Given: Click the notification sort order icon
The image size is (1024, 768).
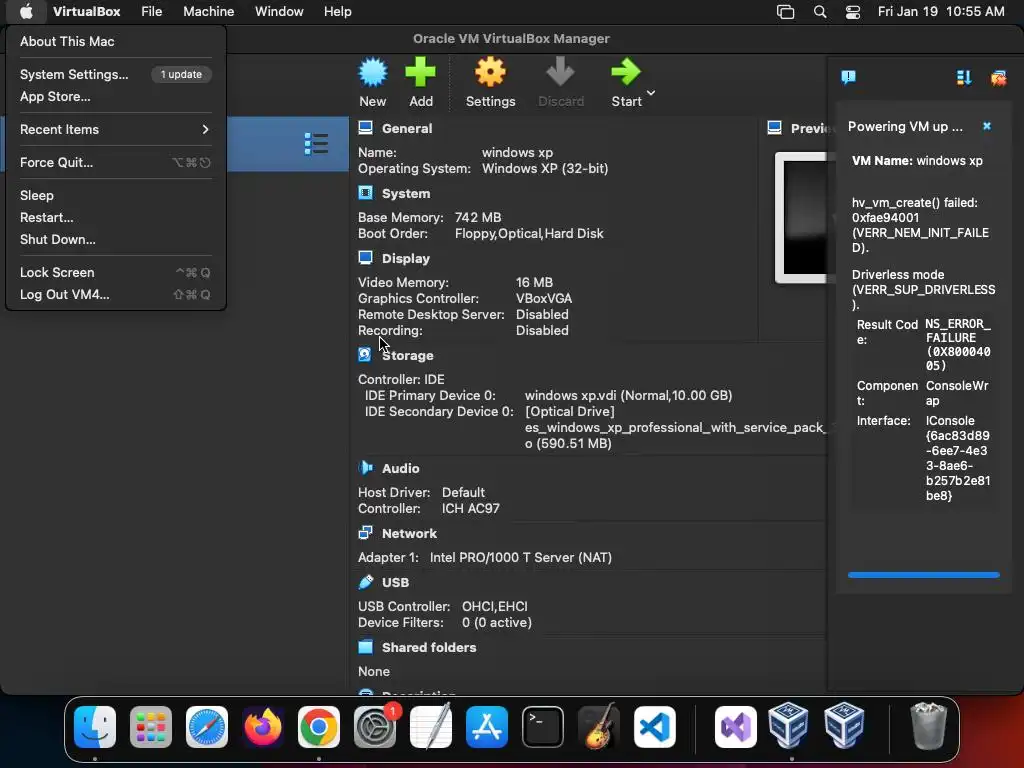Looking at the screenshot, I should click(x=964, y=78).
